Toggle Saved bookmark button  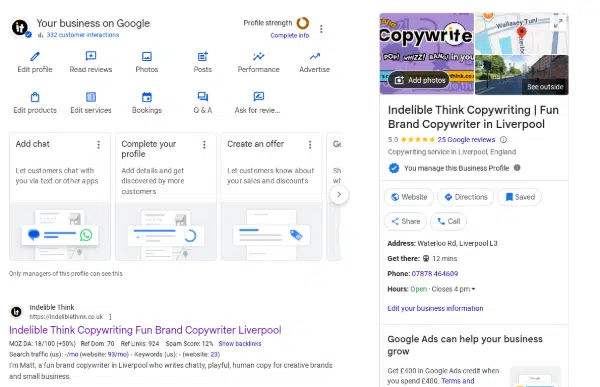[x=520, y=197]
